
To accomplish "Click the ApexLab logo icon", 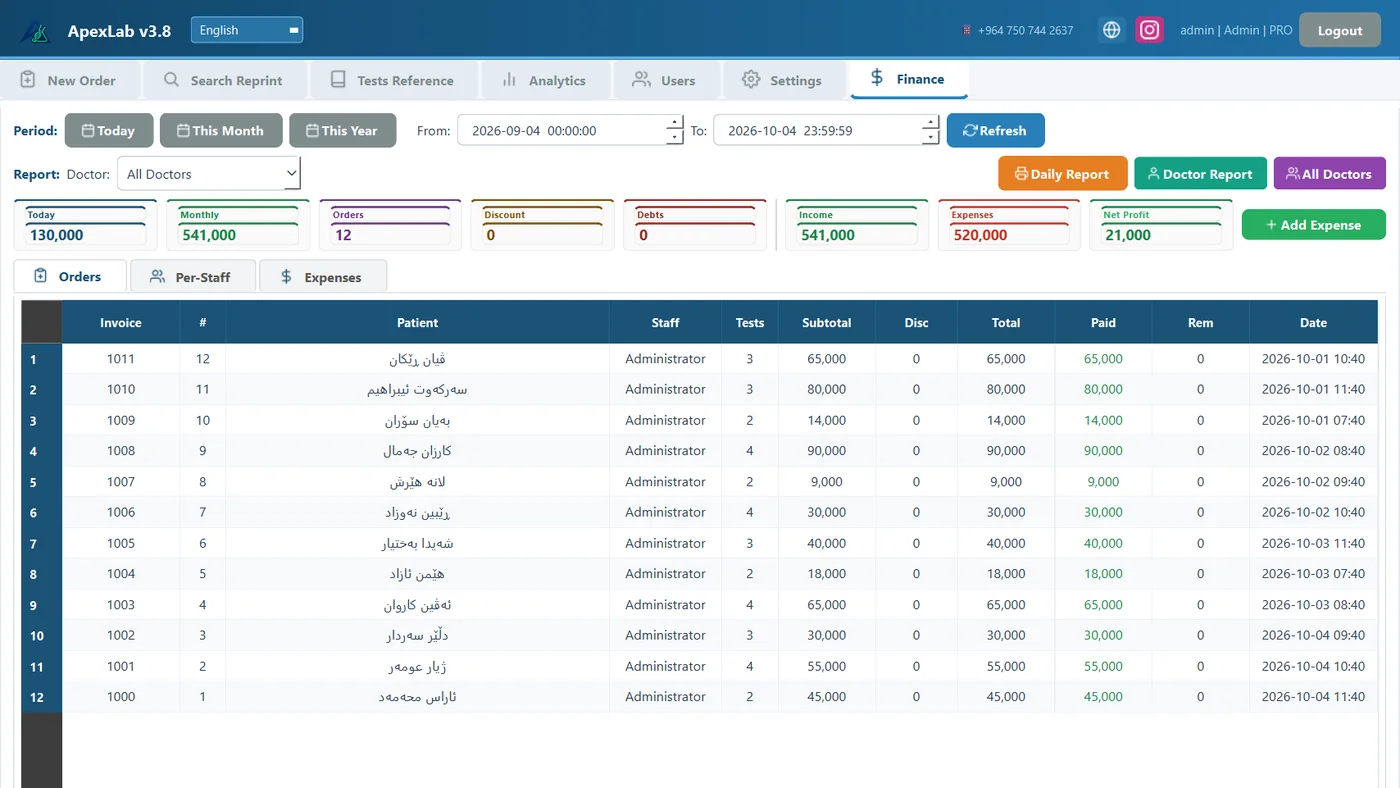I will (x=35, y=31).
